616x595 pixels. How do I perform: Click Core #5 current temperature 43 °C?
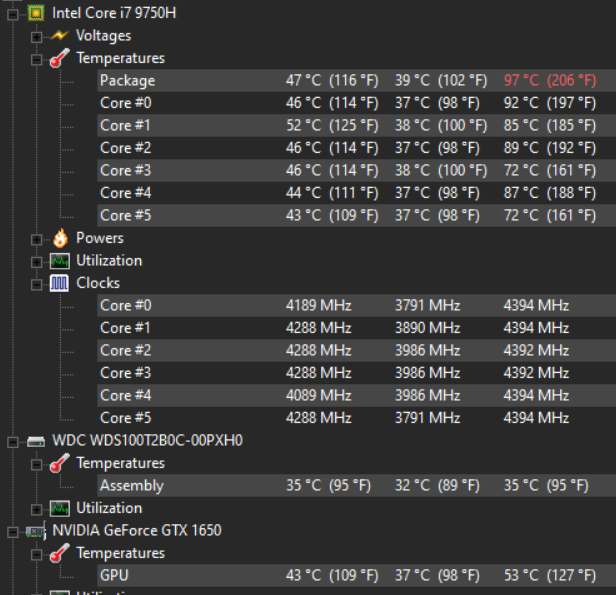pos(332,215)
